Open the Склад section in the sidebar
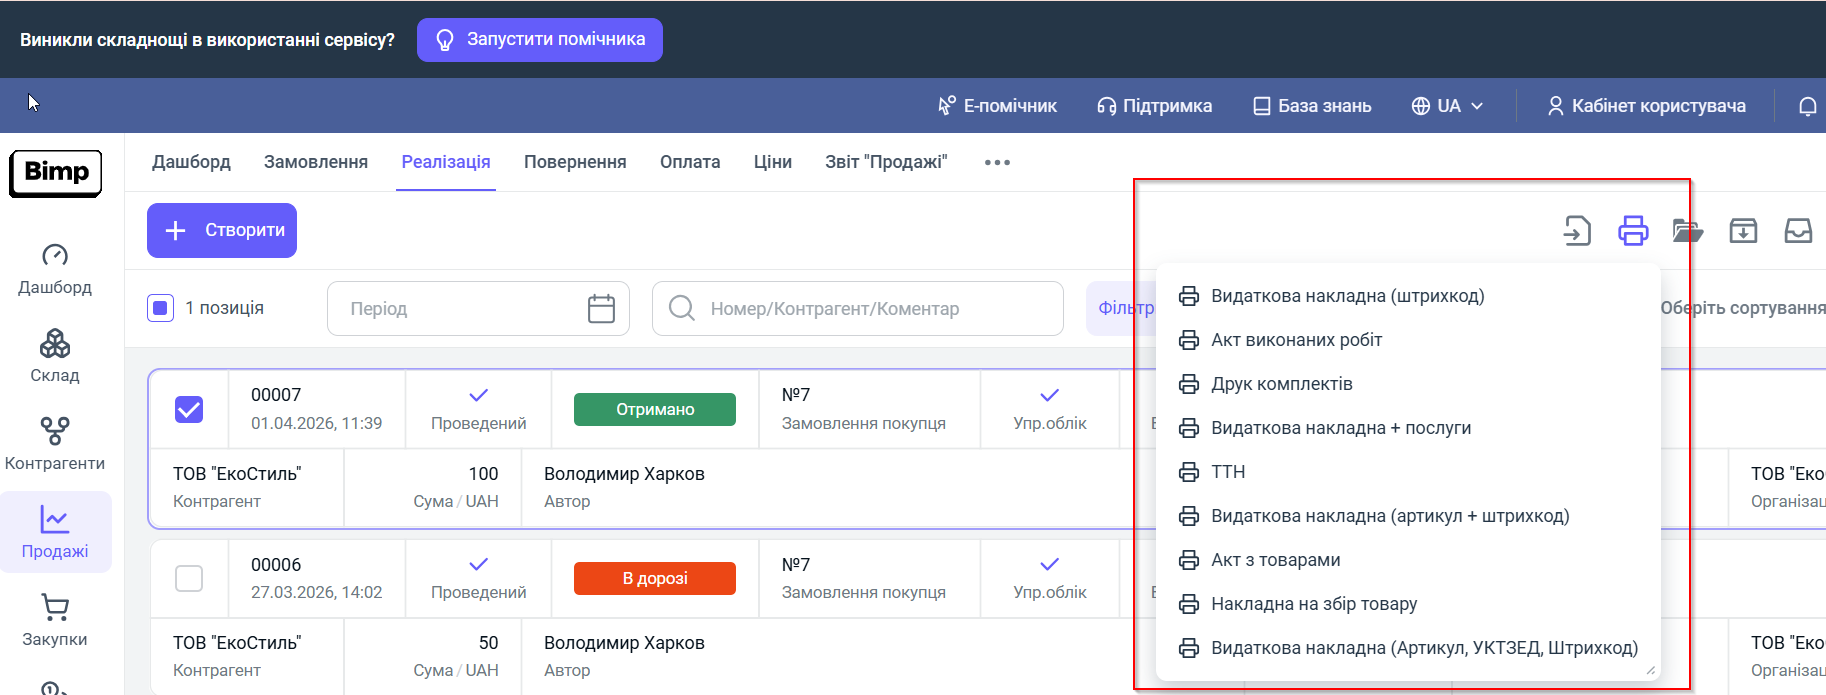 pos(55,356)
